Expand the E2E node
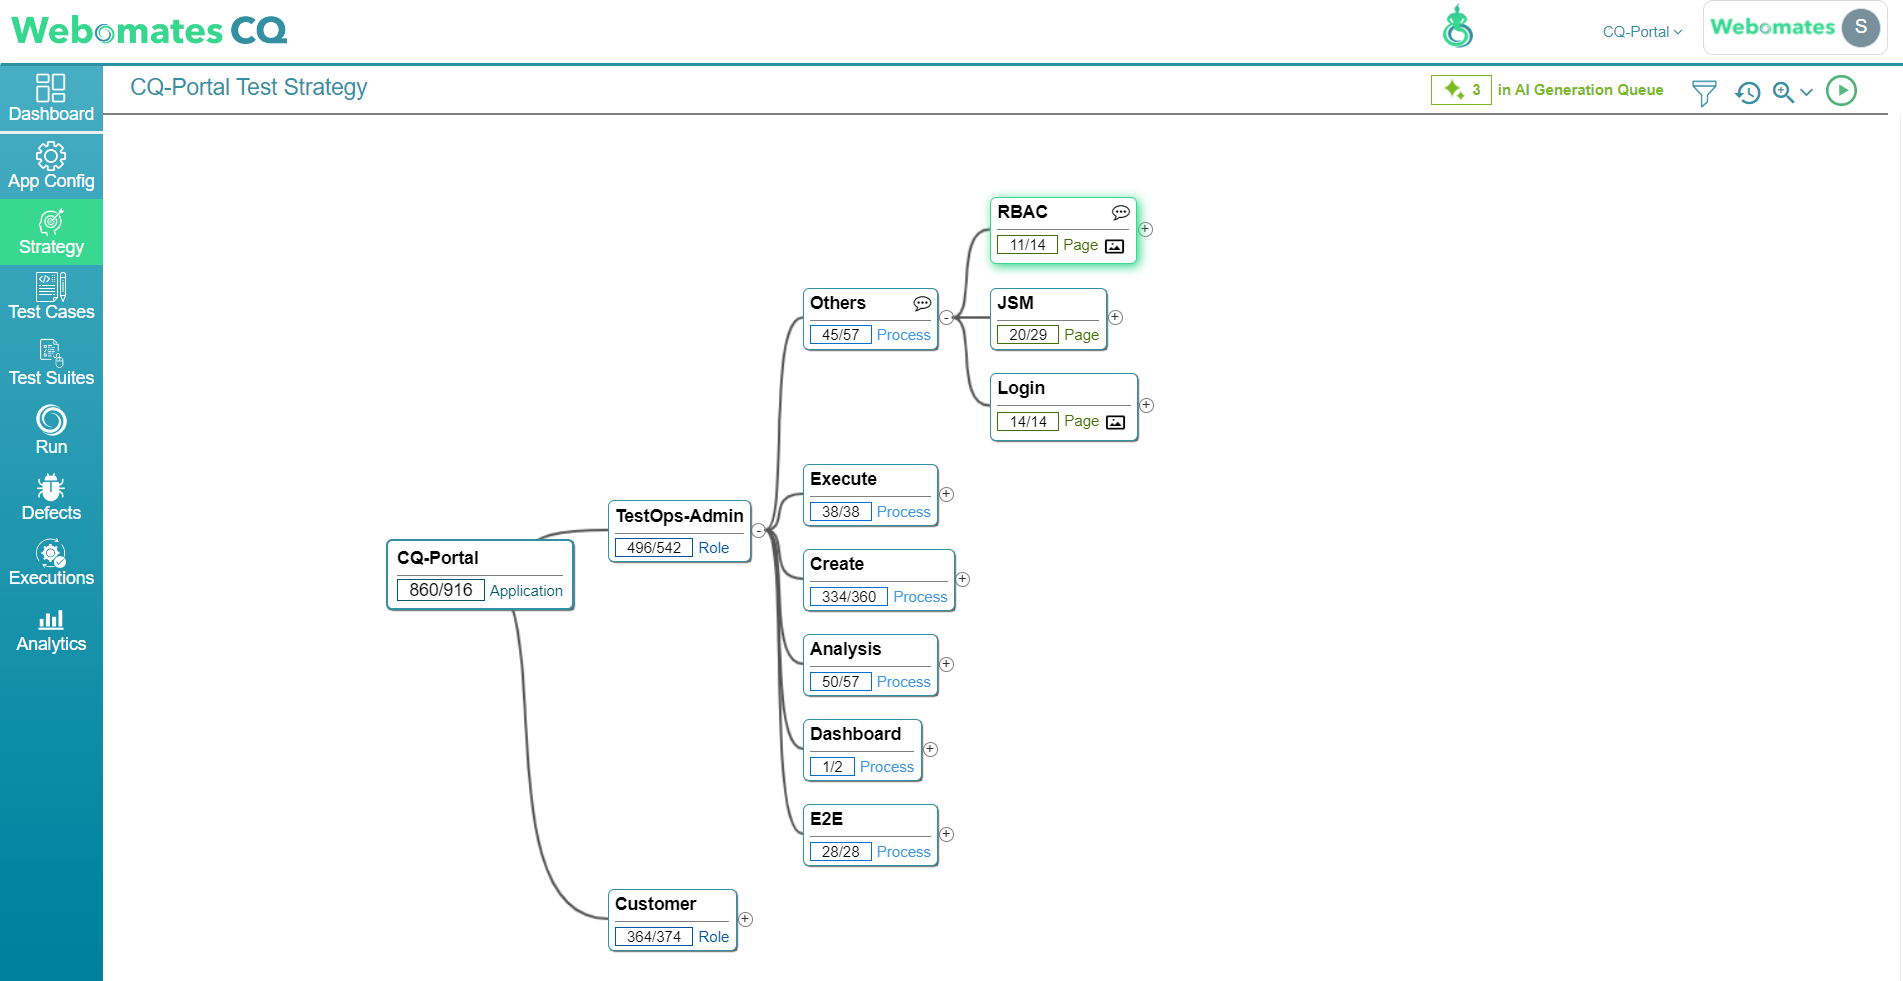The height and width of the screenshot is (981, 1903). click(x=947, y=834)
